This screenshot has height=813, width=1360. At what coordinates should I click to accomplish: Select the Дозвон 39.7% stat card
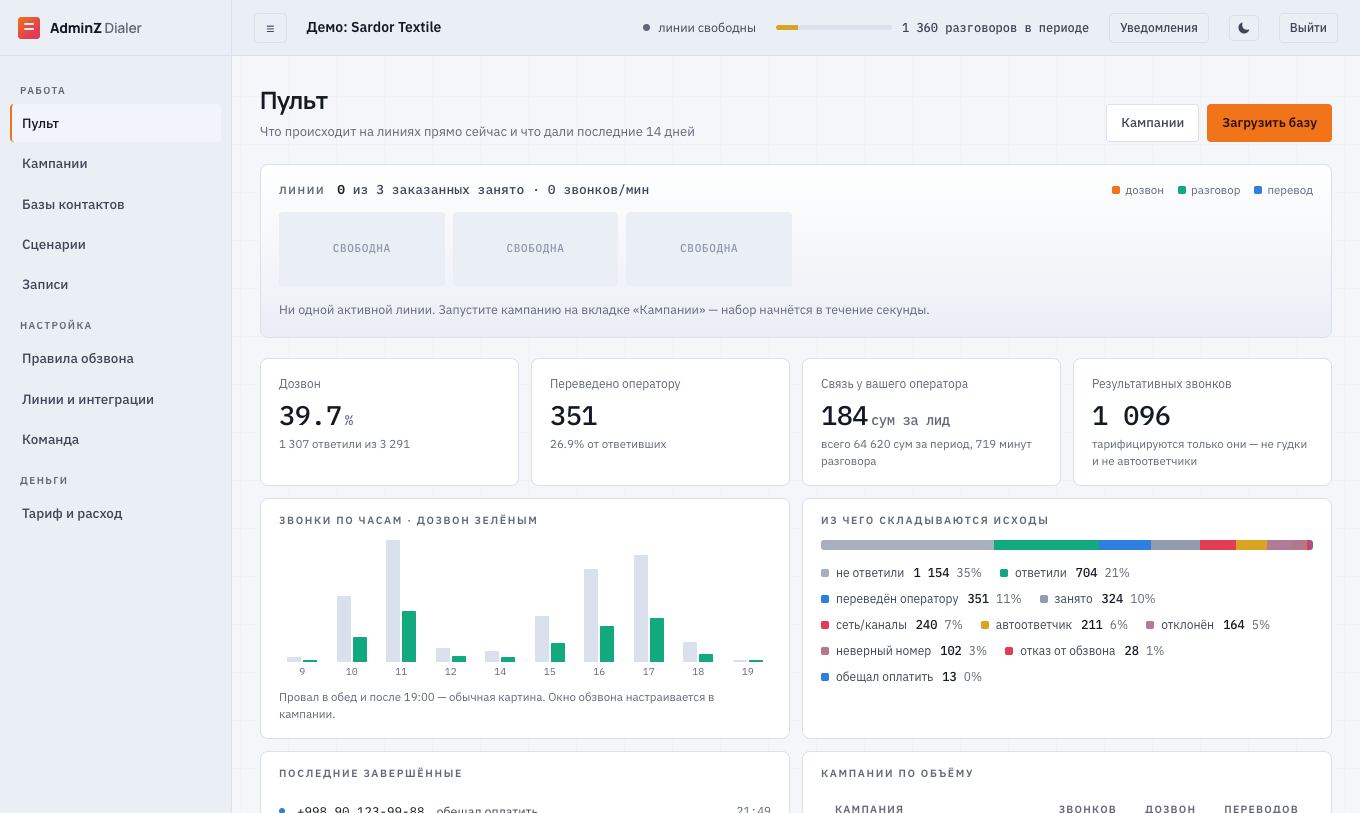389,422
